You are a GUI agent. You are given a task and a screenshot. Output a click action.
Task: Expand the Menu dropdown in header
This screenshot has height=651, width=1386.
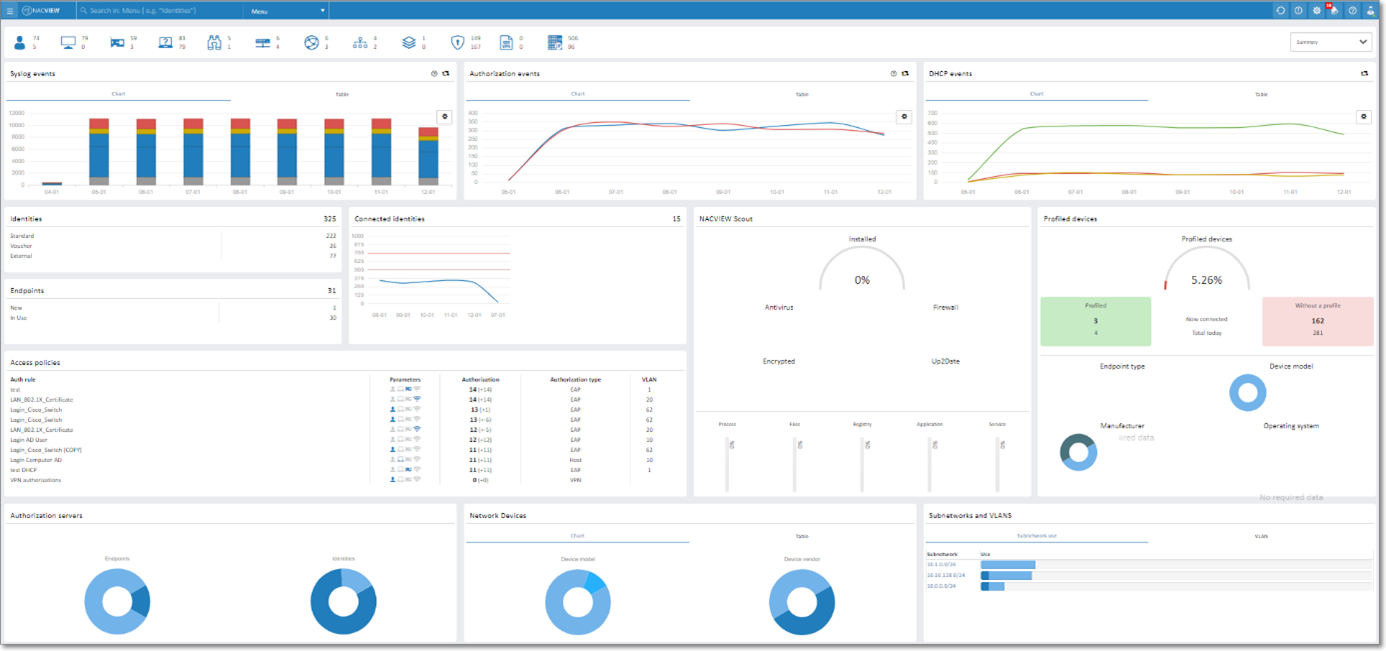pyautogui.click(x=288, y=11)
